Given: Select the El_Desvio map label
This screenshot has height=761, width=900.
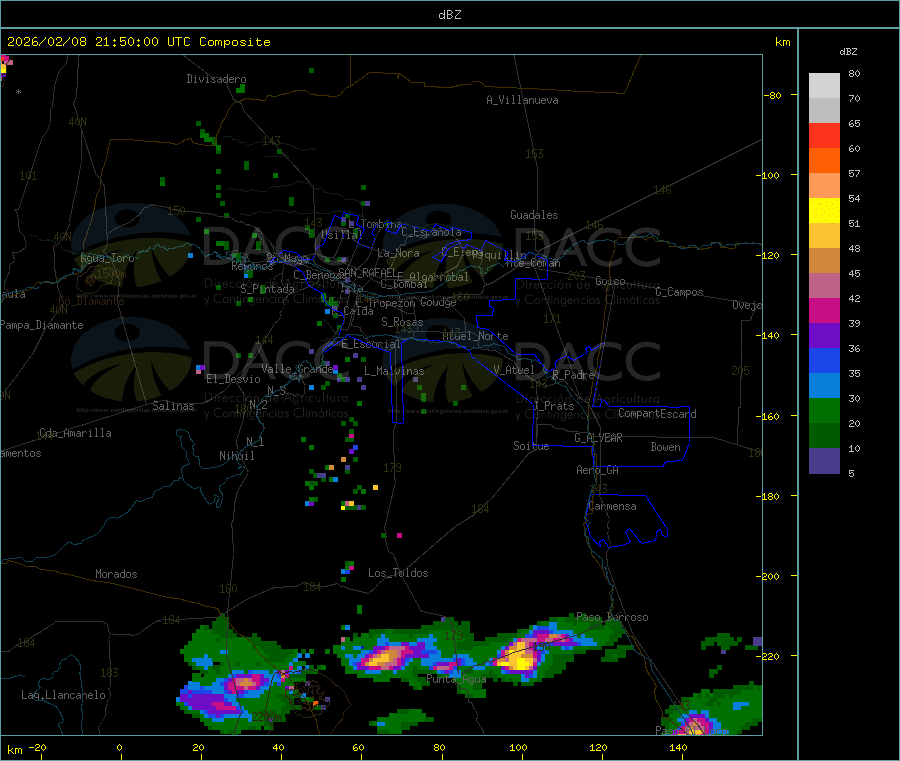Looking at the screenshot, I should click(233, 379).
